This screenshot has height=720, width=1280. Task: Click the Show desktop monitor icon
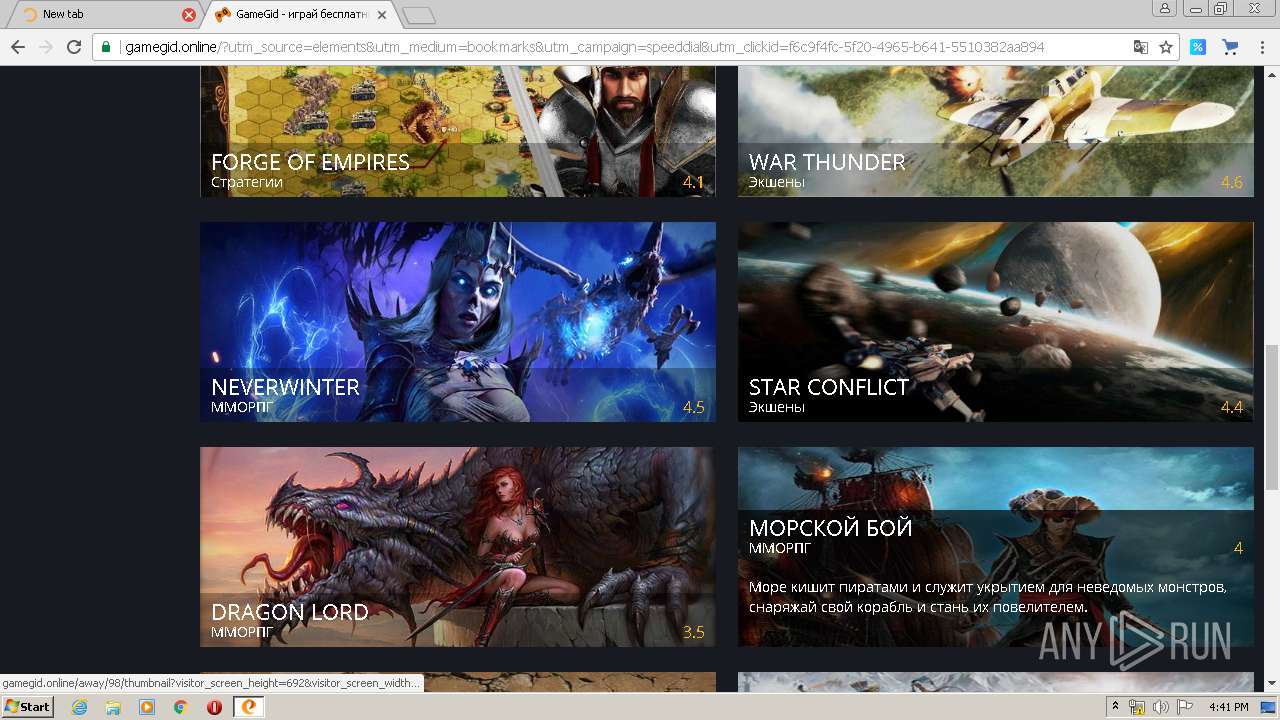pyautogui.click(x=1268, y=707)
